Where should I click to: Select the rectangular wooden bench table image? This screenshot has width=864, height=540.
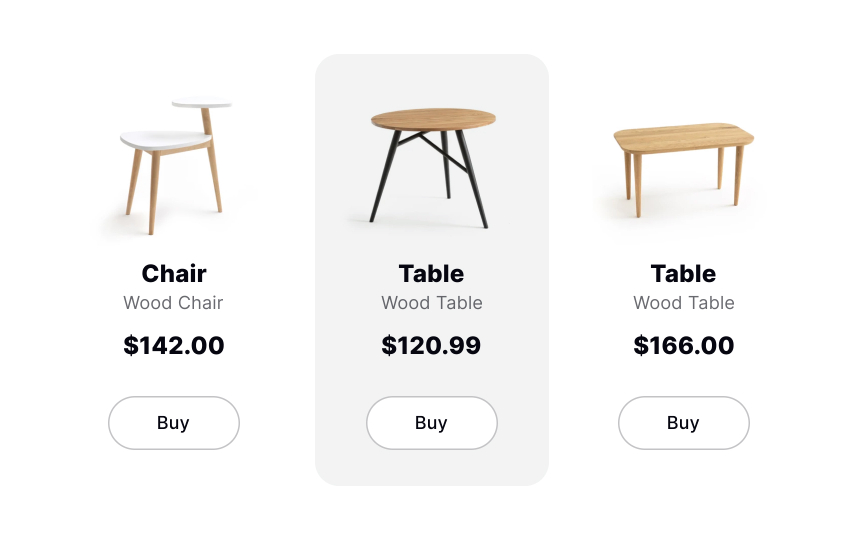tap(683, 166)
